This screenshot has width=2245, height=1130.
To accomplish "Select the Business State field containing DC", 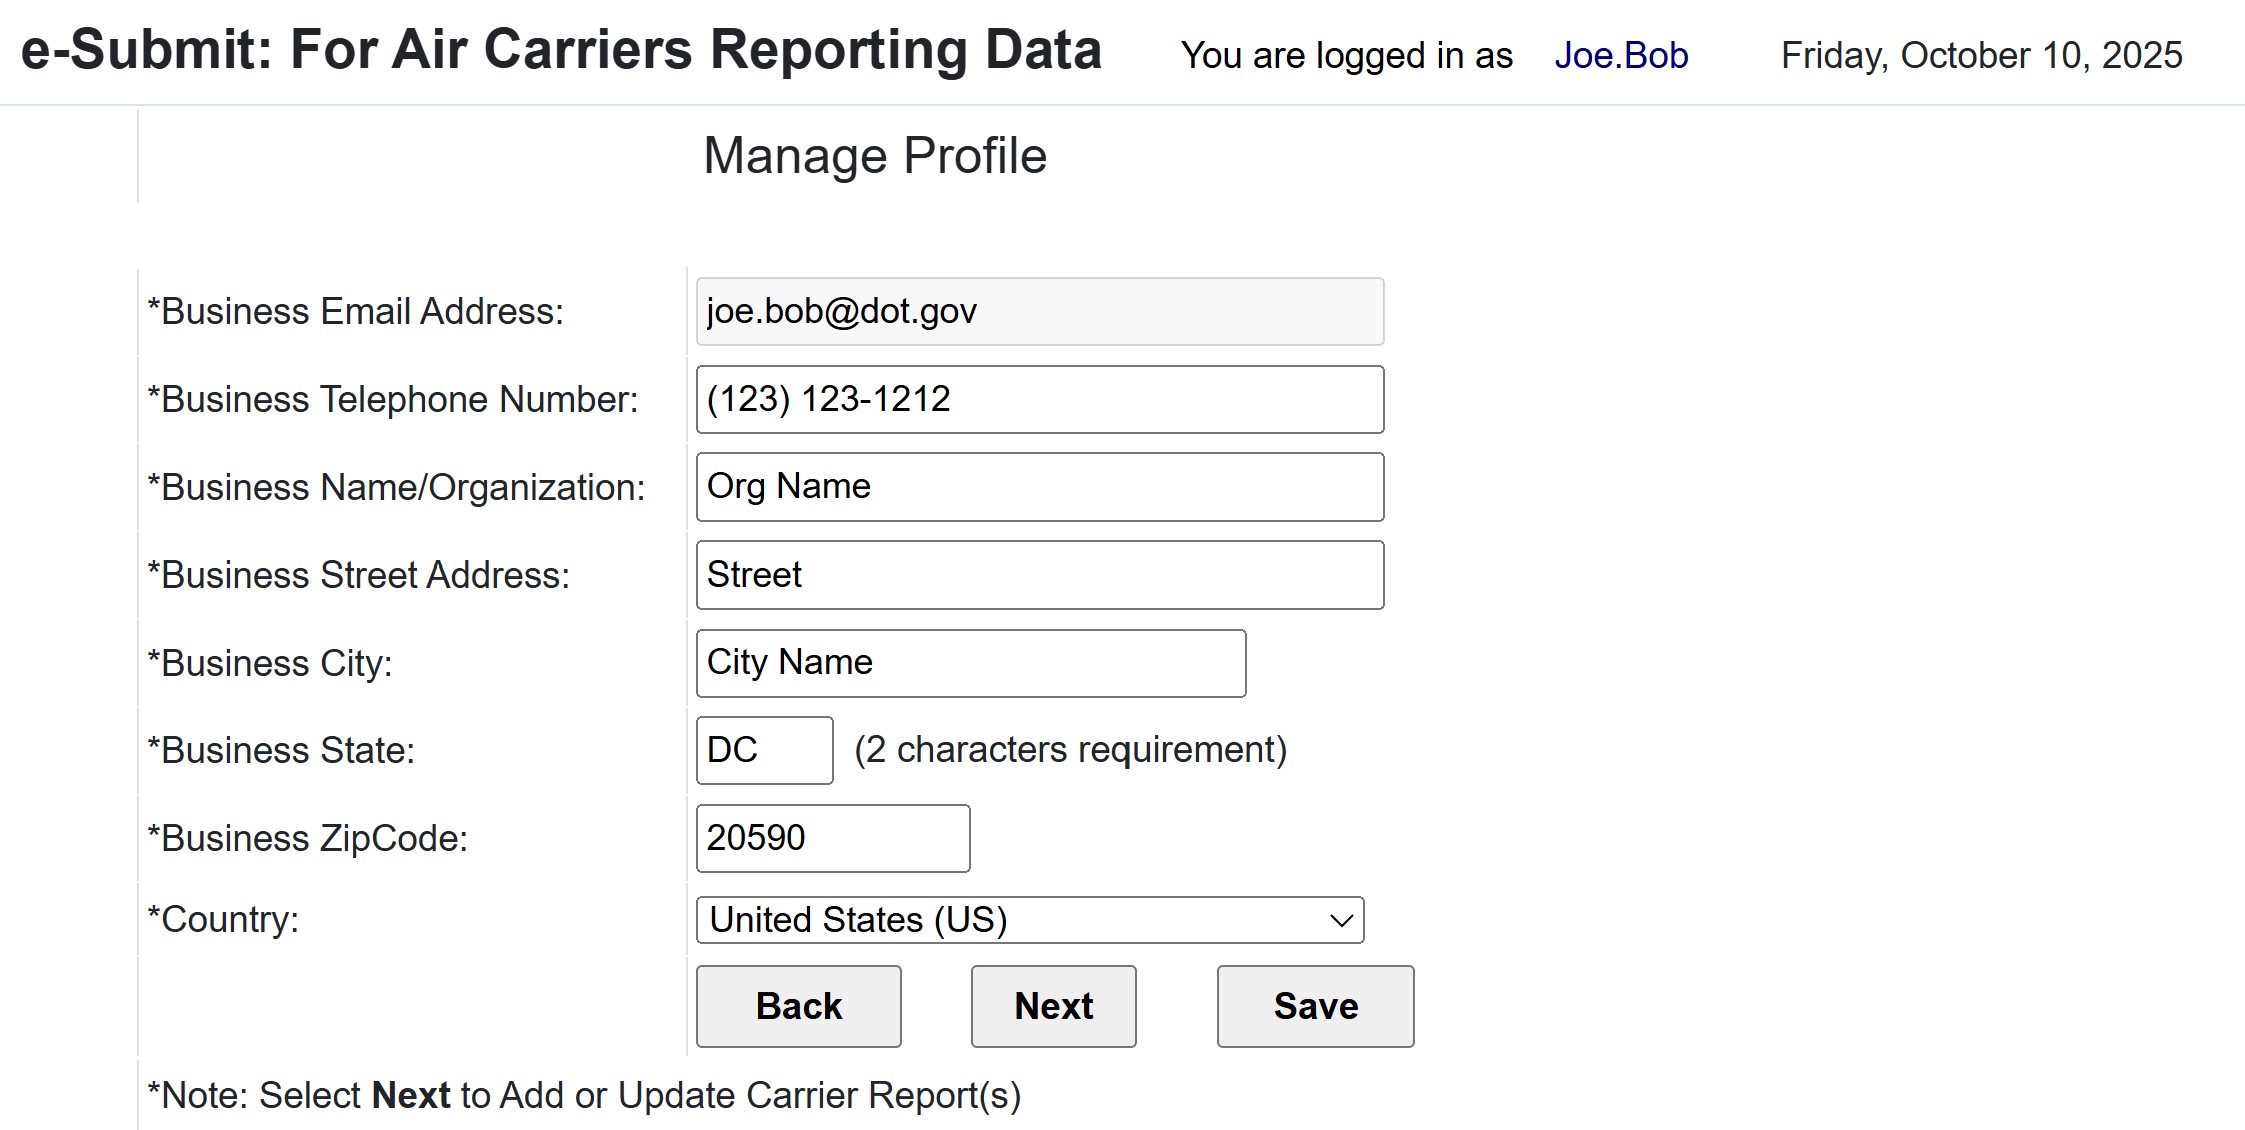I will [x=763, y=750].
